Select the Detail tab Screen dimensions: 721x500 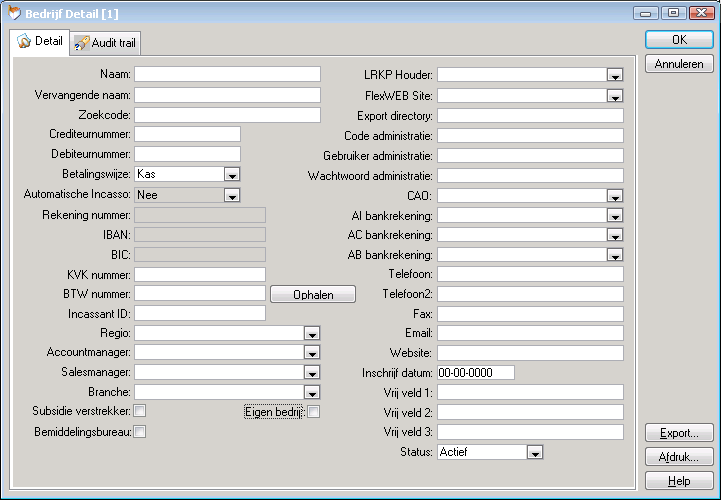pyautogui.click(x=40, y=42)
